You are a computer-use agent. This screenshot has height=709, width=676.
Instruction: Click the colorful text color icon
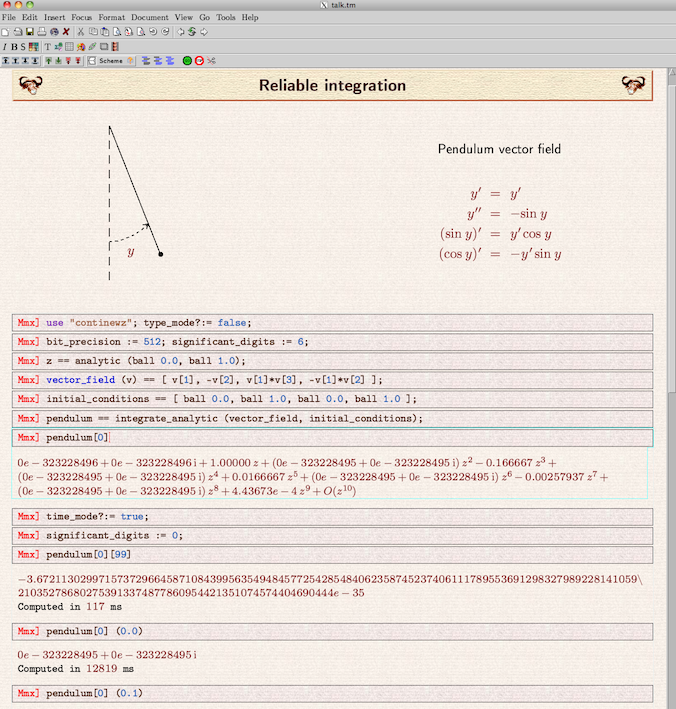(x=33, y=46)
